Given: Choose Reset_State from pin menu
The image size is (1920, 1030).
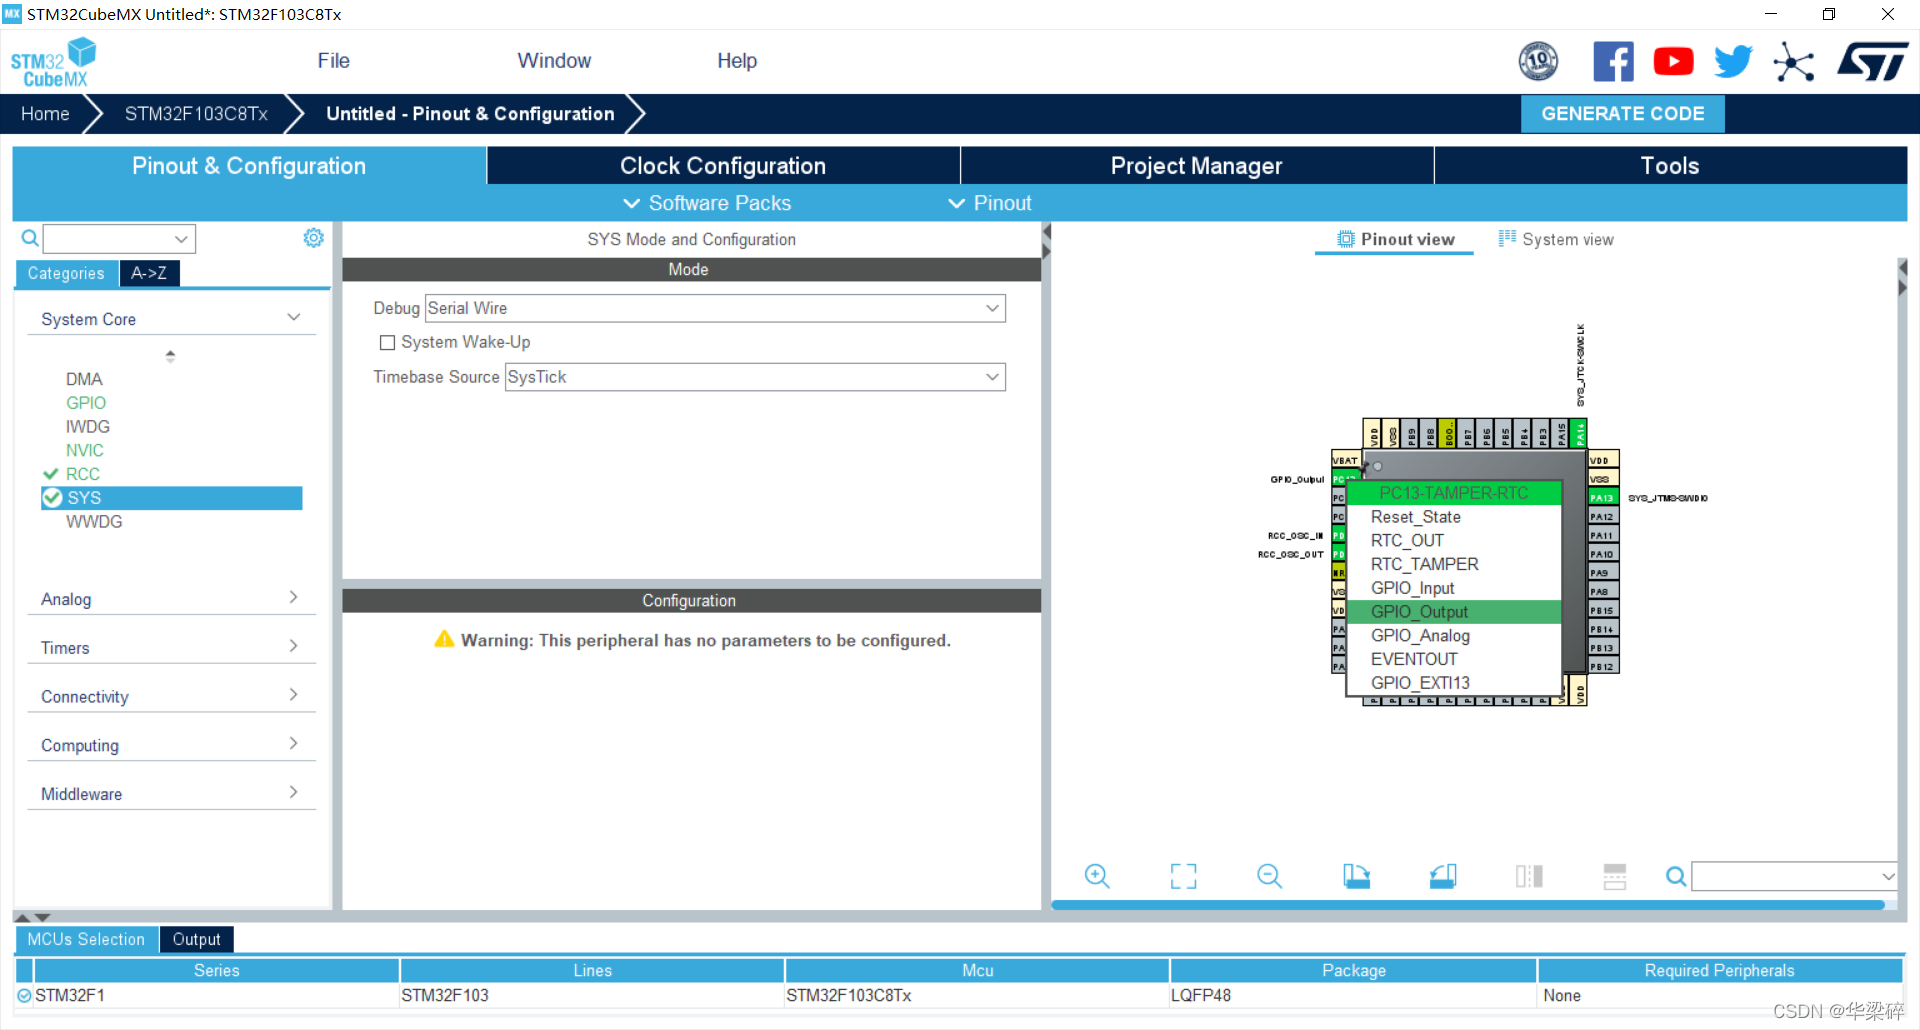Looking at the screenshot, I should coord(1454,517).
